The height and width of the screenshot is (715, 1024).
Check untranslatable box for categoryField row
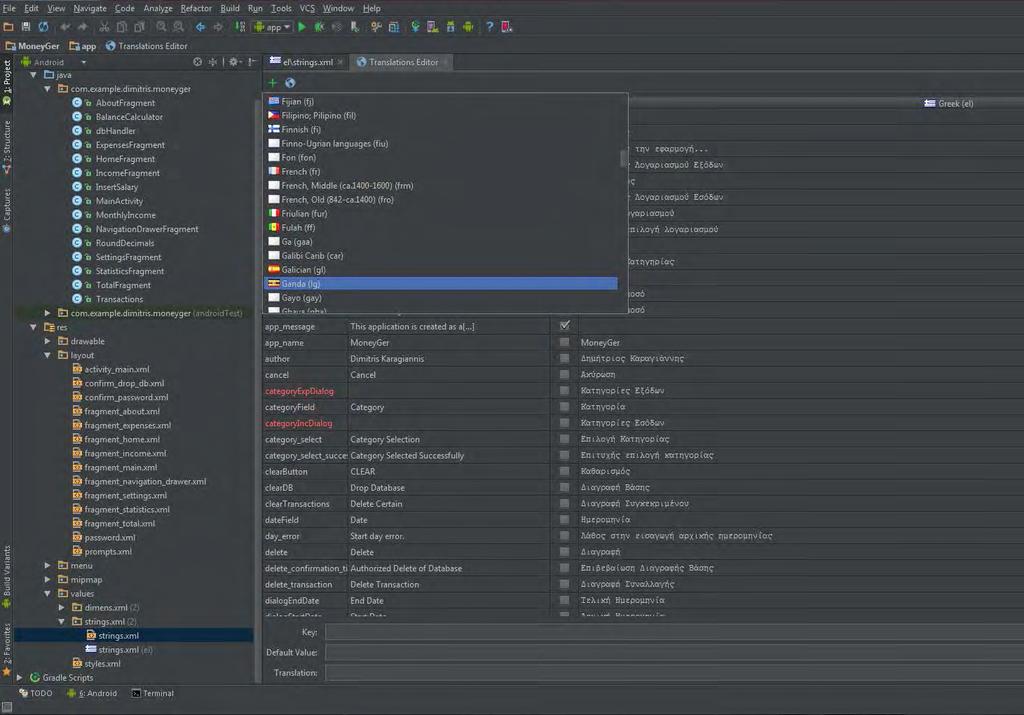pyautogui.click(x=564, y=406)
